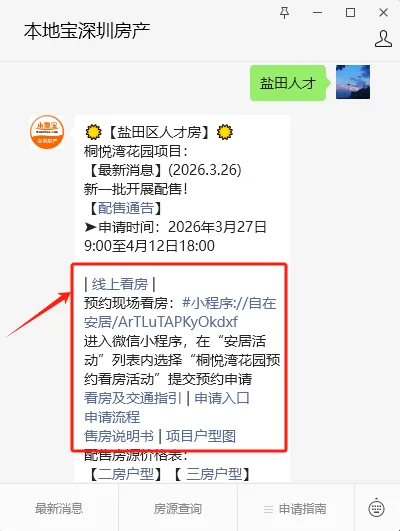Open my own avatar thumbnail
Image resolution: width=400 pixels, height=531 pixels.
coord(353,82)
